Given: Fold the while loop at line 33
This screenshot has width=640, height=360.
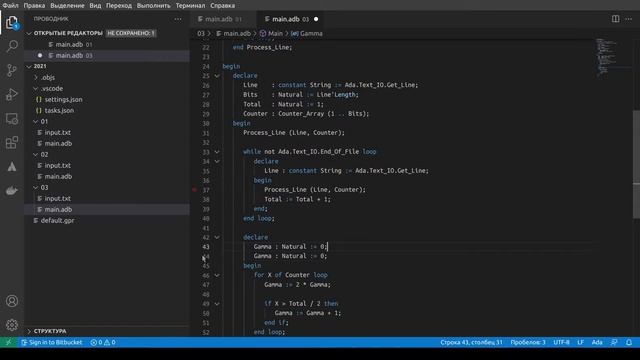Looking at the screenshot, I should (217, 151).
